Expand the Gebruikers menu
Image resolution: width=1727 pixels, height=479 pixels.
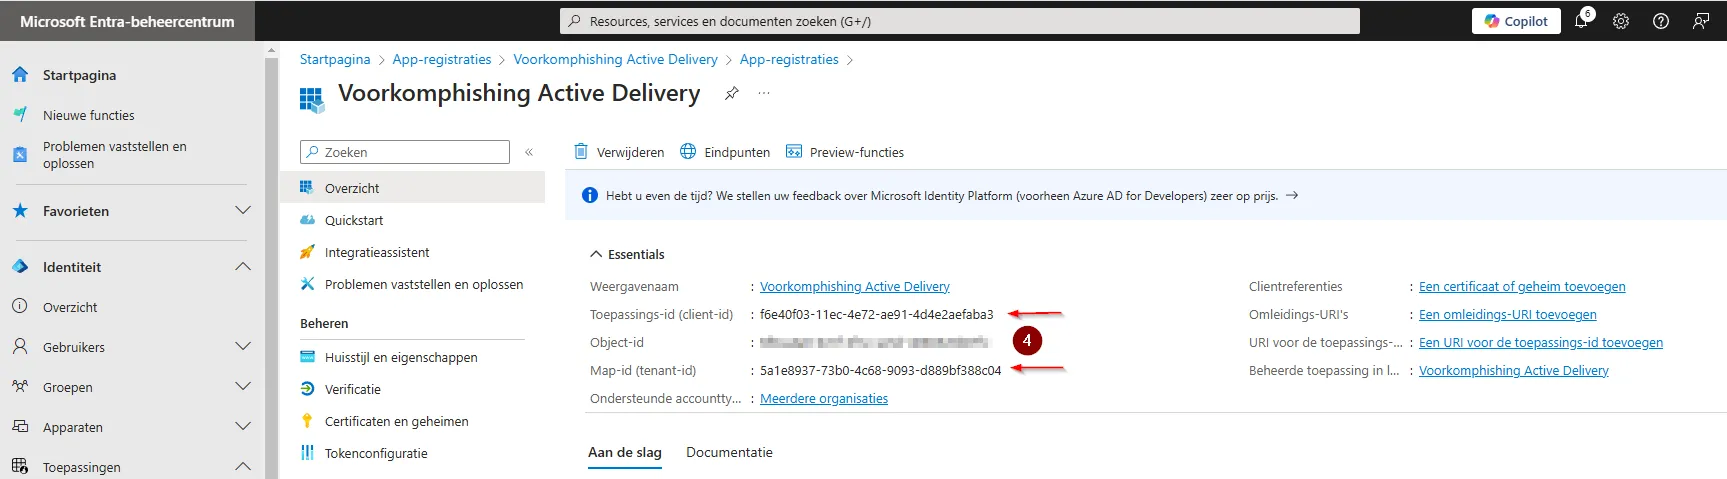[x=243, y=346]
